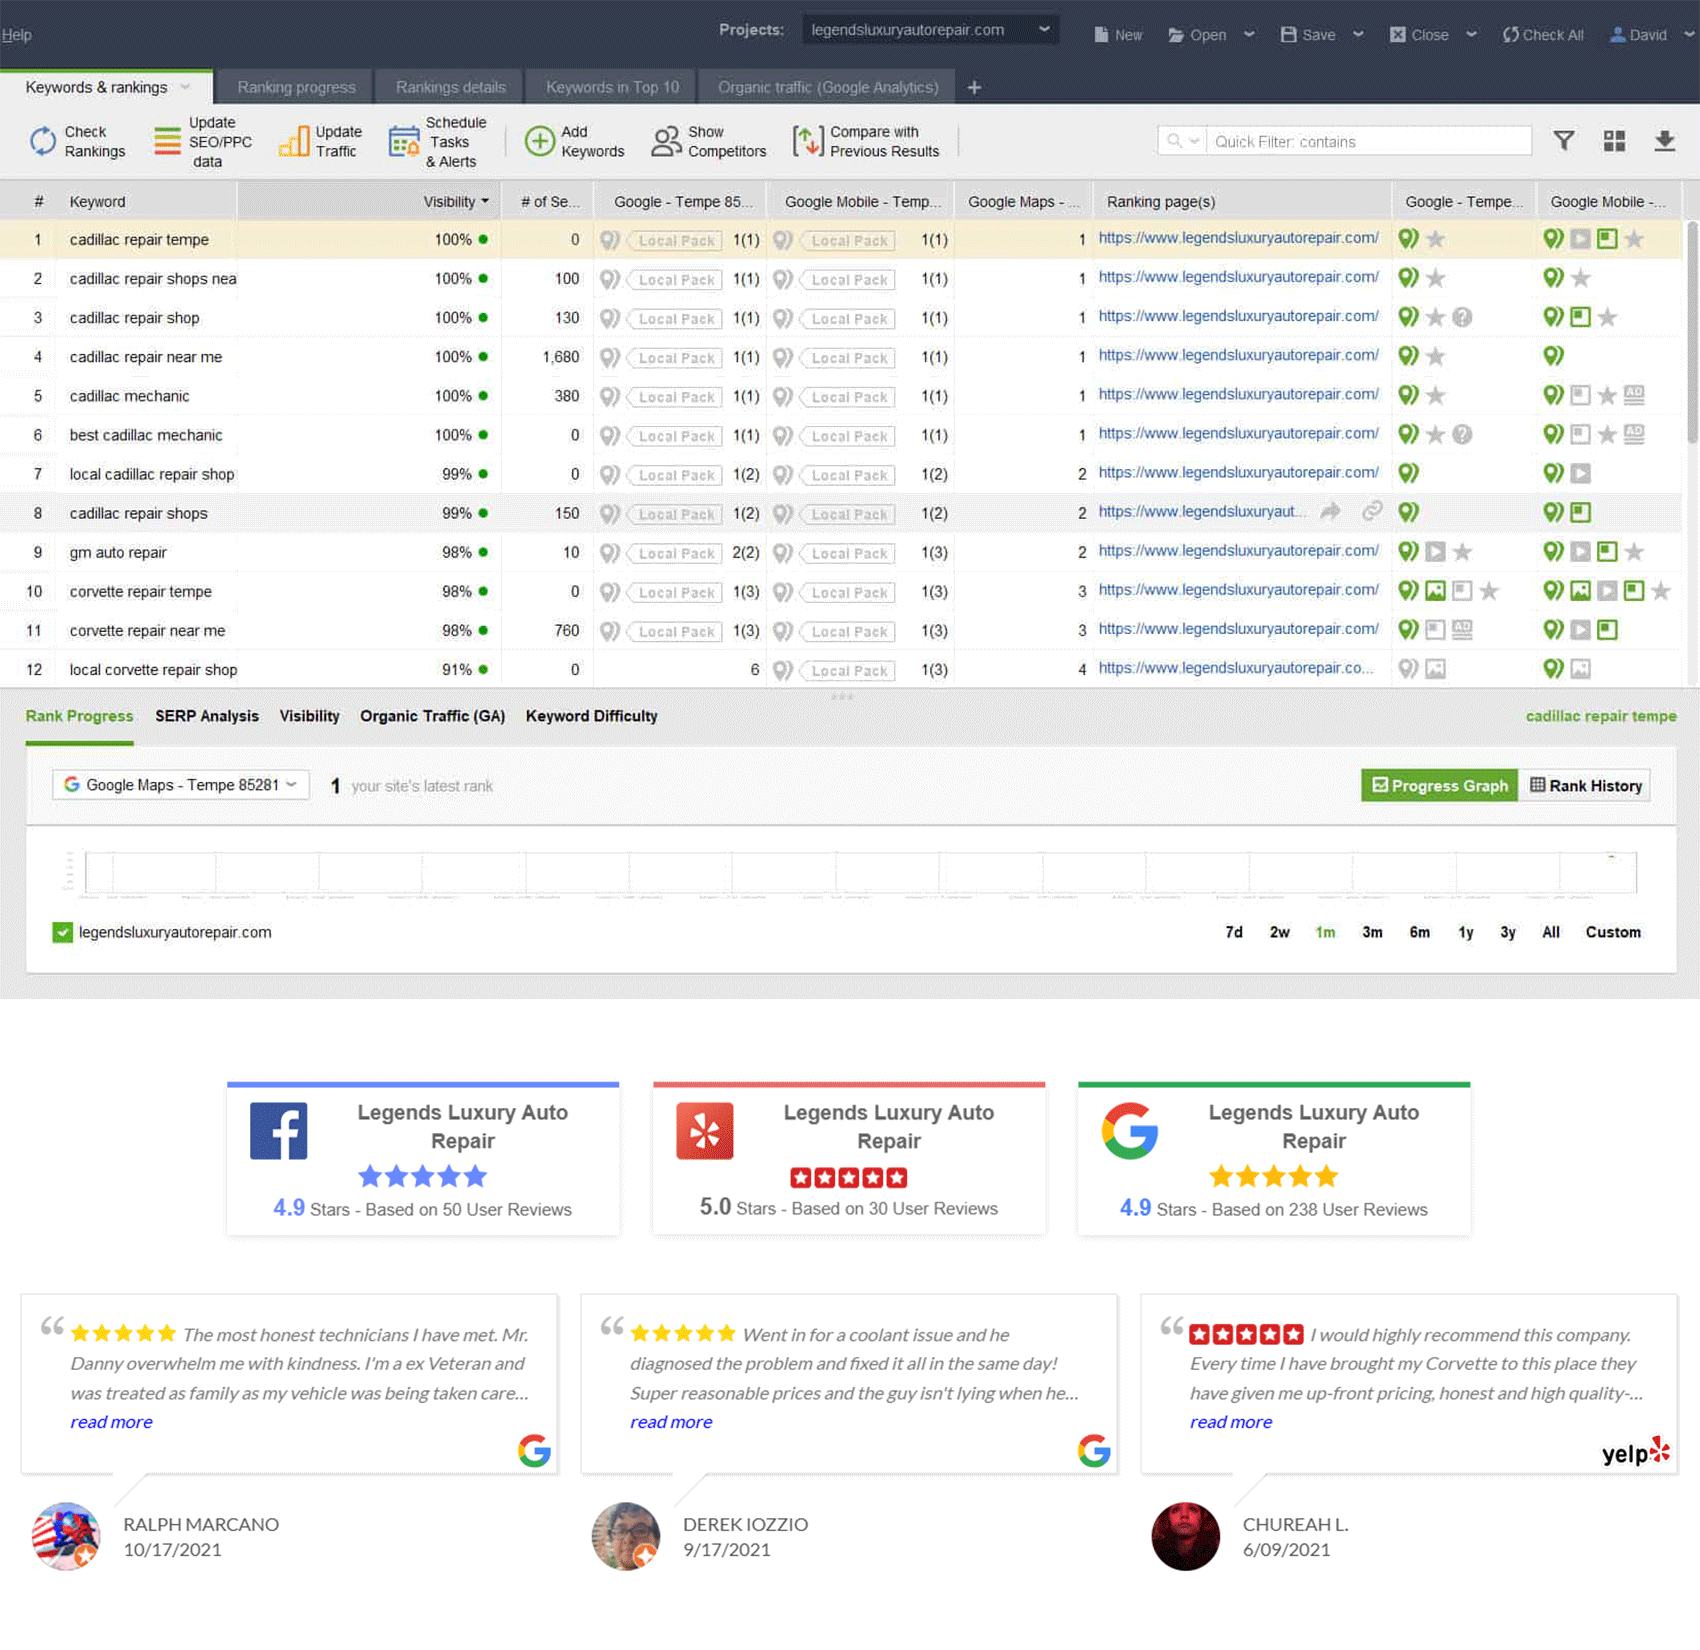1700x1650 pixels.
Task: Open the Projects dropdown
Action: coord(930,30)
